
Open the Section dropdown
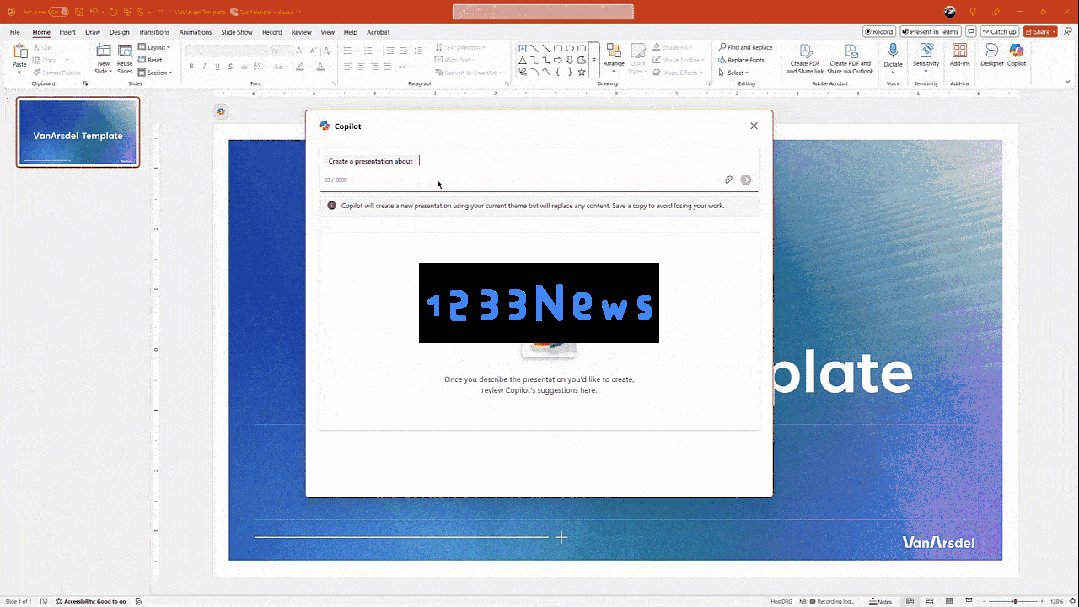pyautogui.click(x=155, y=72)
